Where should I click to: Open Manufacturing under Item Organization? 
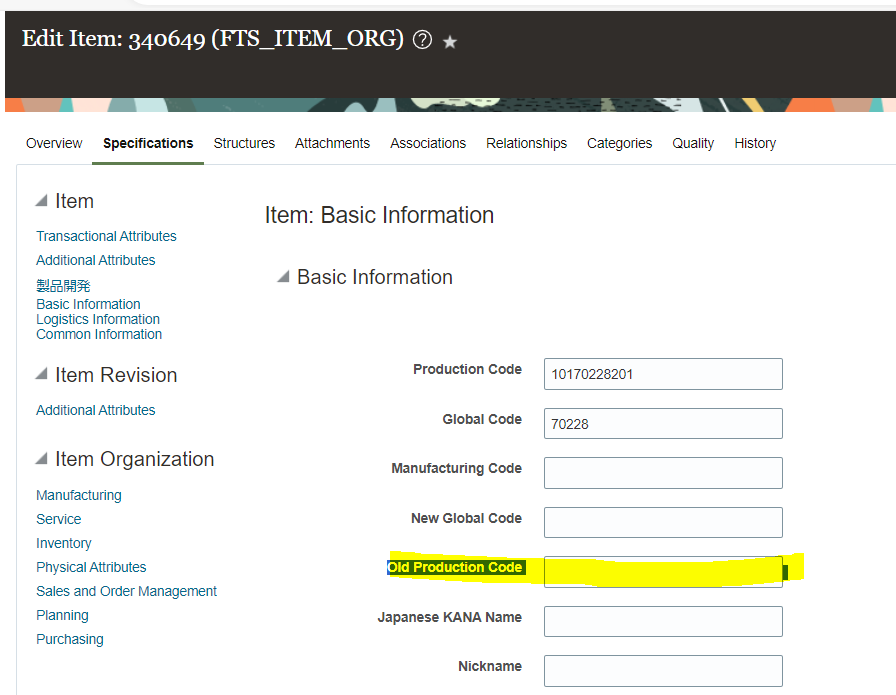(x=78, y=494)
